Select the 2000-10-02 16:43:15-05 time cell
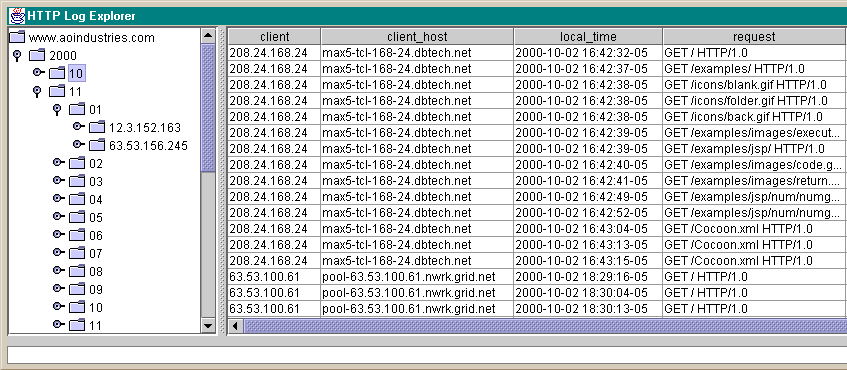This screenshot has width=847, height=370. pos(588,261)
